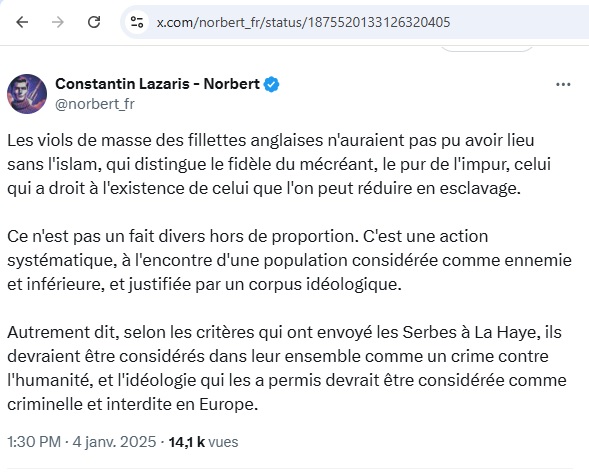The image size is (589, 472).
Task: Click the paragraph starting Ce n'est pas
Action: tap(289, 260)
